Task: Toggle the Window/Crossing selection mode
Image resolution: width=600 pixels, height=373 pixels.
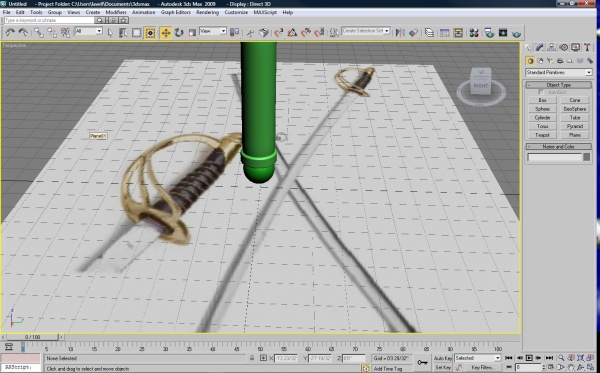Action: [x=150, y=33]
